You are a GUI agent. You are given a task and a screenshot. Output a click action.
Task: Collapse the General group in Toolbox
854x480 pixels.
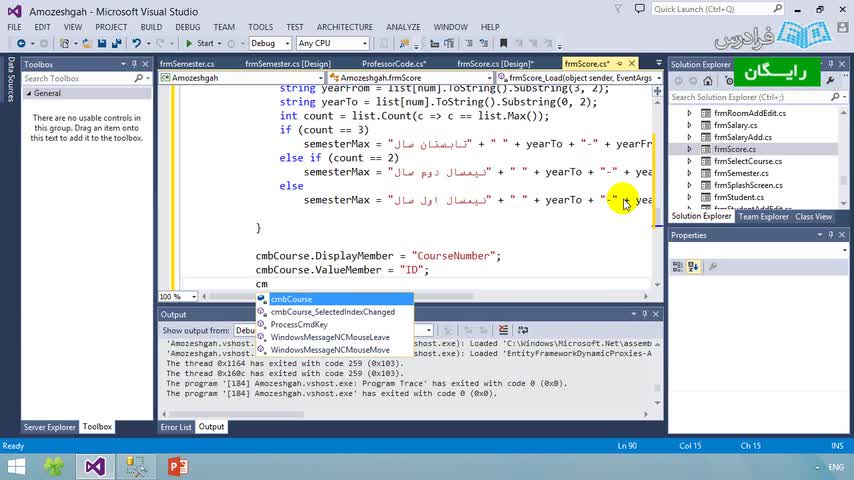[29, 93]
